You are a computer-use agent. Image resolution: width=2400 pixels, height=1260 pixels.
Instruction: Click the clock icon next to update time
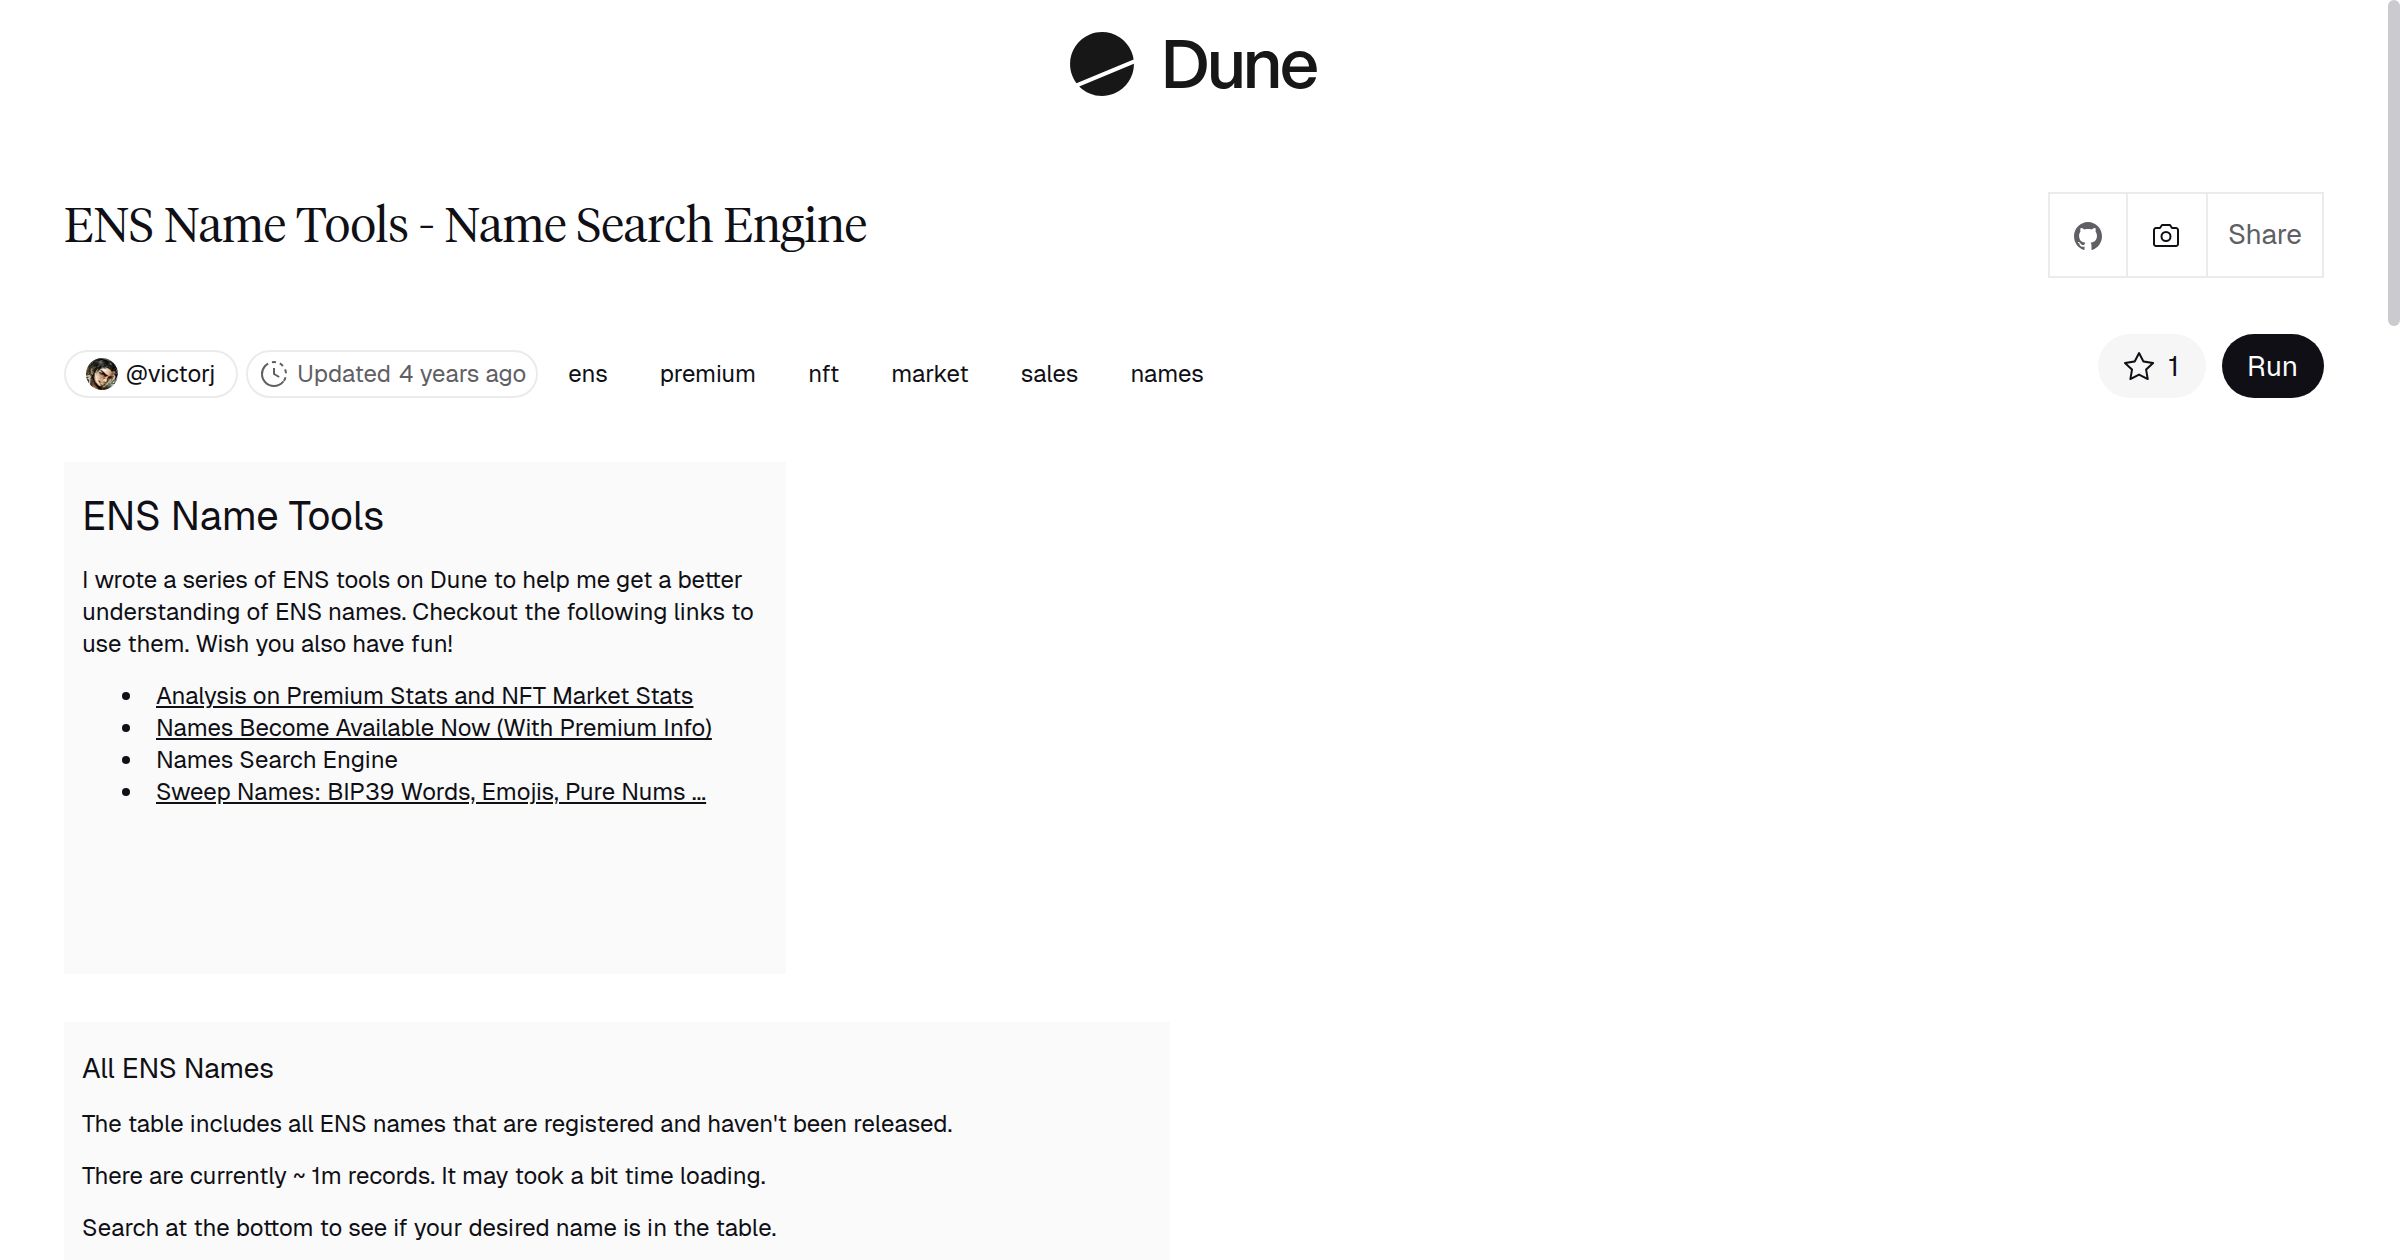click(x=277, y=373)
